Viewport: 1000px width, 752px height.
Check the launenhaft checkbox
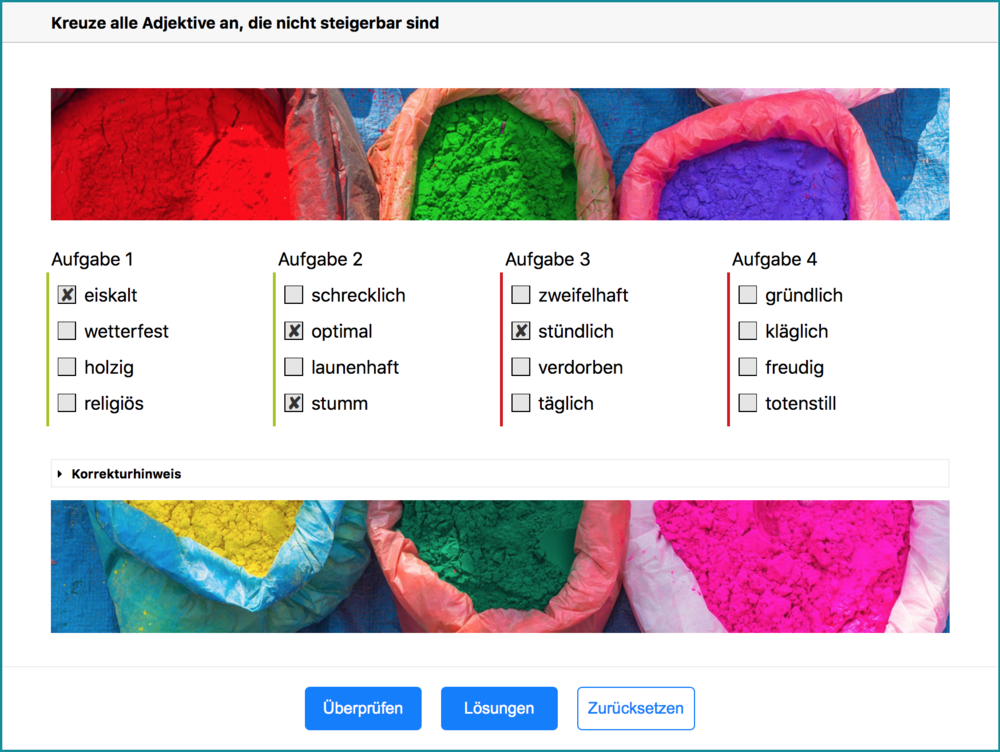tap(294, 367)
